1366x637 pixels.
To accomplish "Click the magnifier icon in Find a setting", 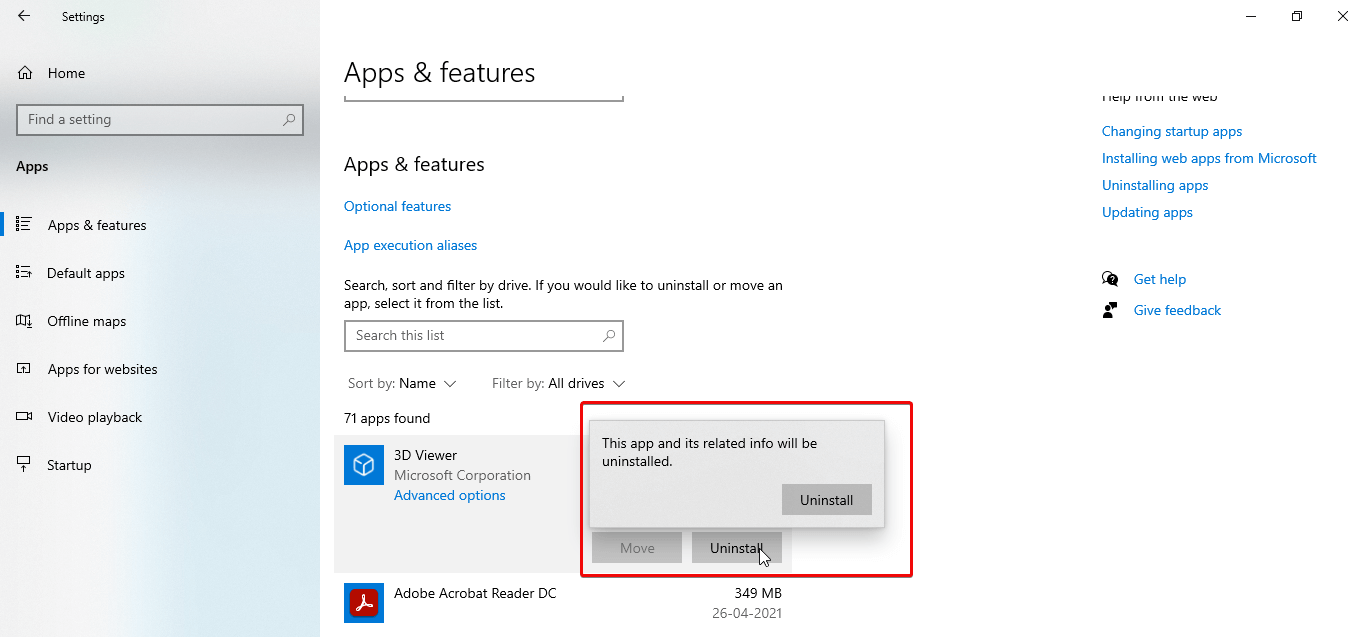I will click(289, 119).
